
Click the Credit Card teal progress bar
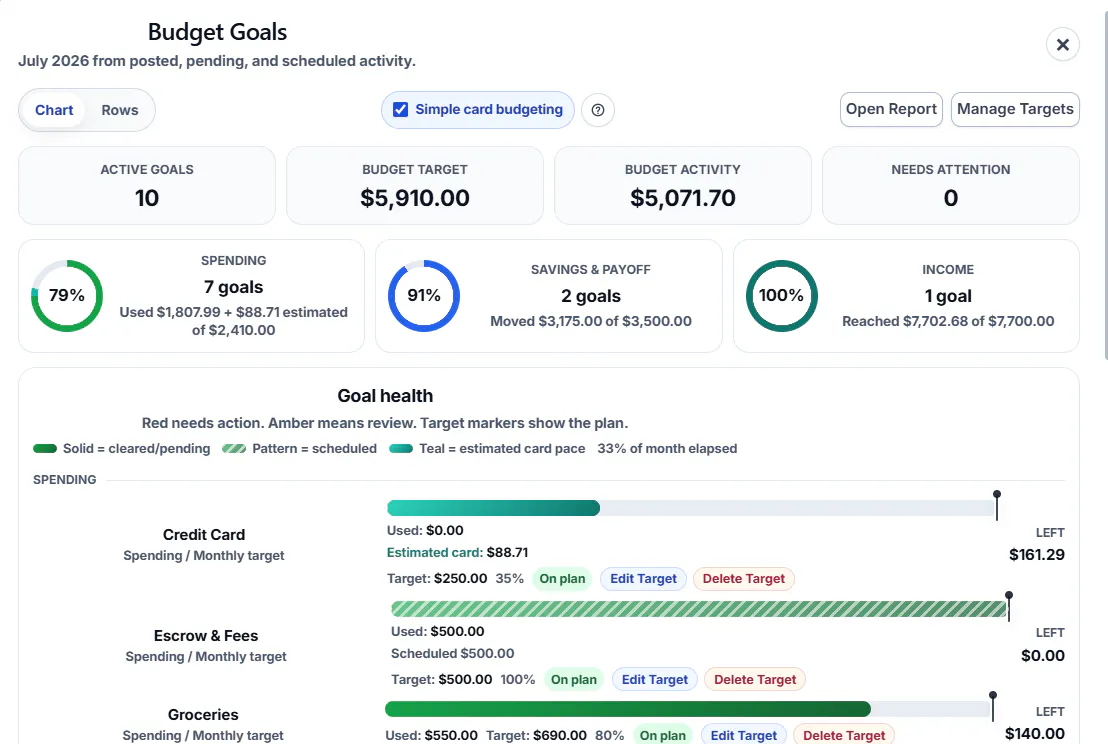(493, 508)
